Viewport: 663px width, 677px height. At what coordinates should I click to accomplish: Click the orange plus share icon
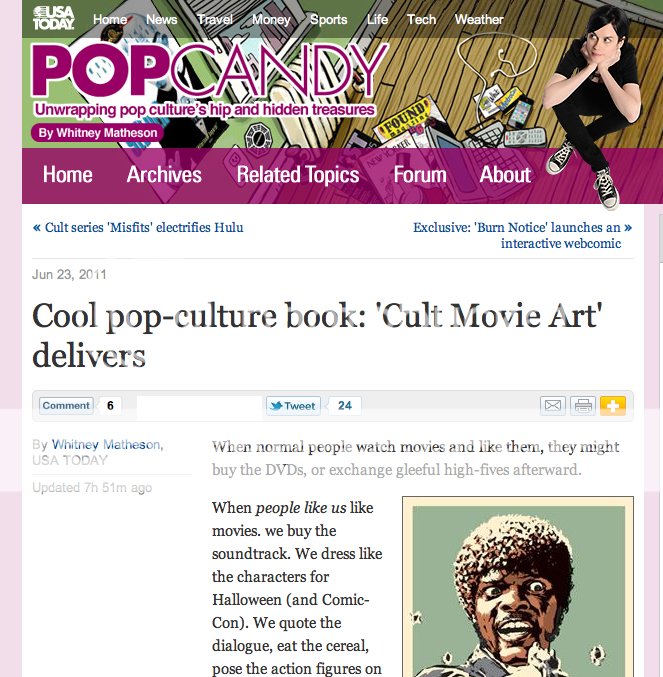point(612,406)
